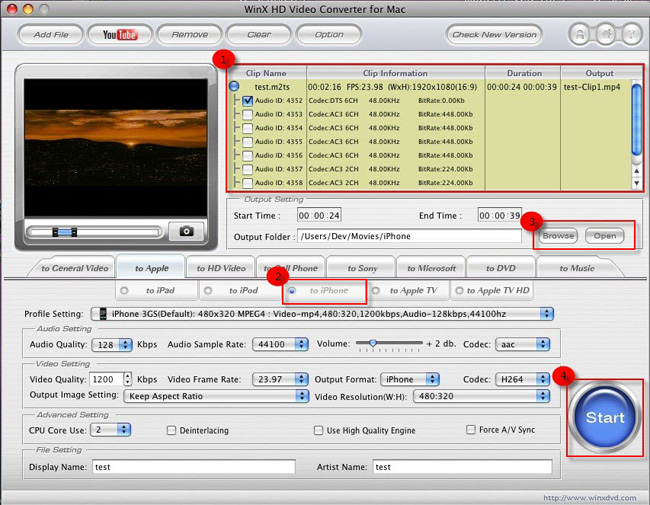Click the Volume slider handle
This screenshot has width=650, height=505.
coord(373,343)
